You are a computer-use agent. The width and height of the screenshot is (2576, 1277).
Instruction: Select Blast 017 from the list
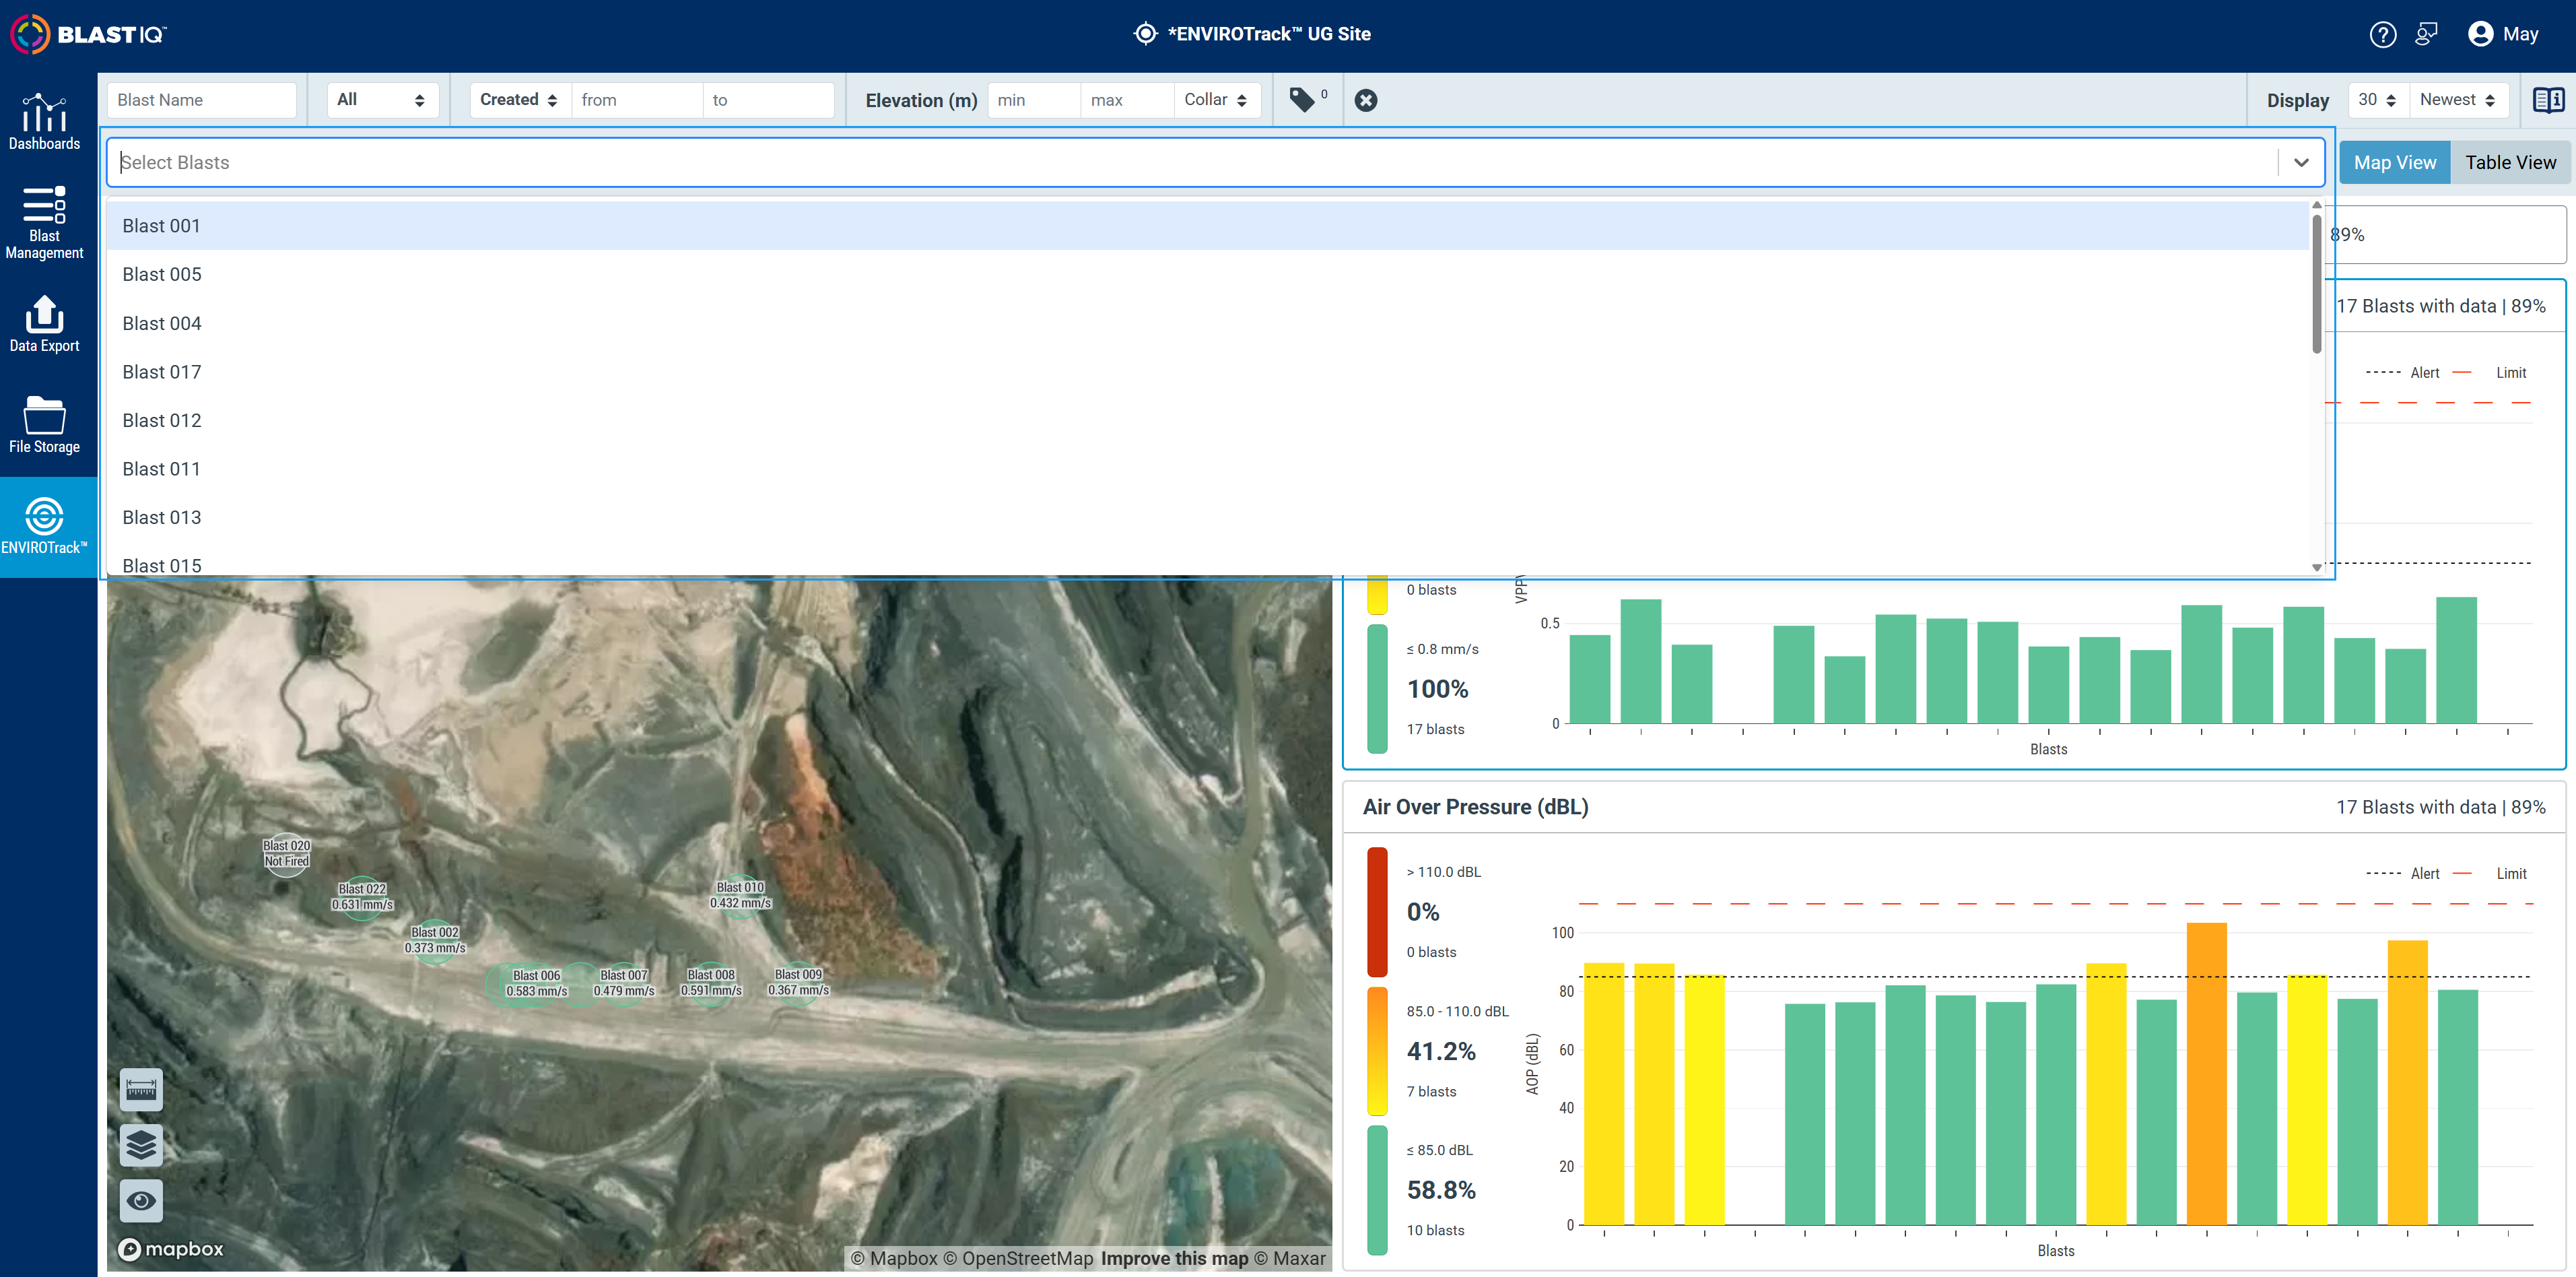point(1208,372)
